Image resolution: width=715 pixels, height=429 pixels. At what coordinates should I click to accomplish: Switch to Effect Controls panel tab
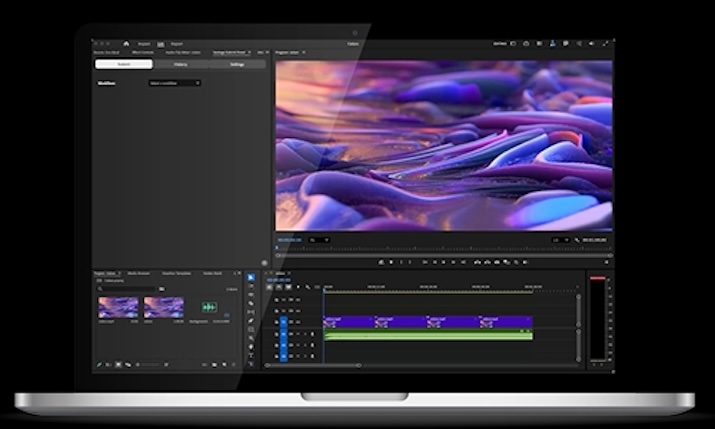(x=143, y=52)
